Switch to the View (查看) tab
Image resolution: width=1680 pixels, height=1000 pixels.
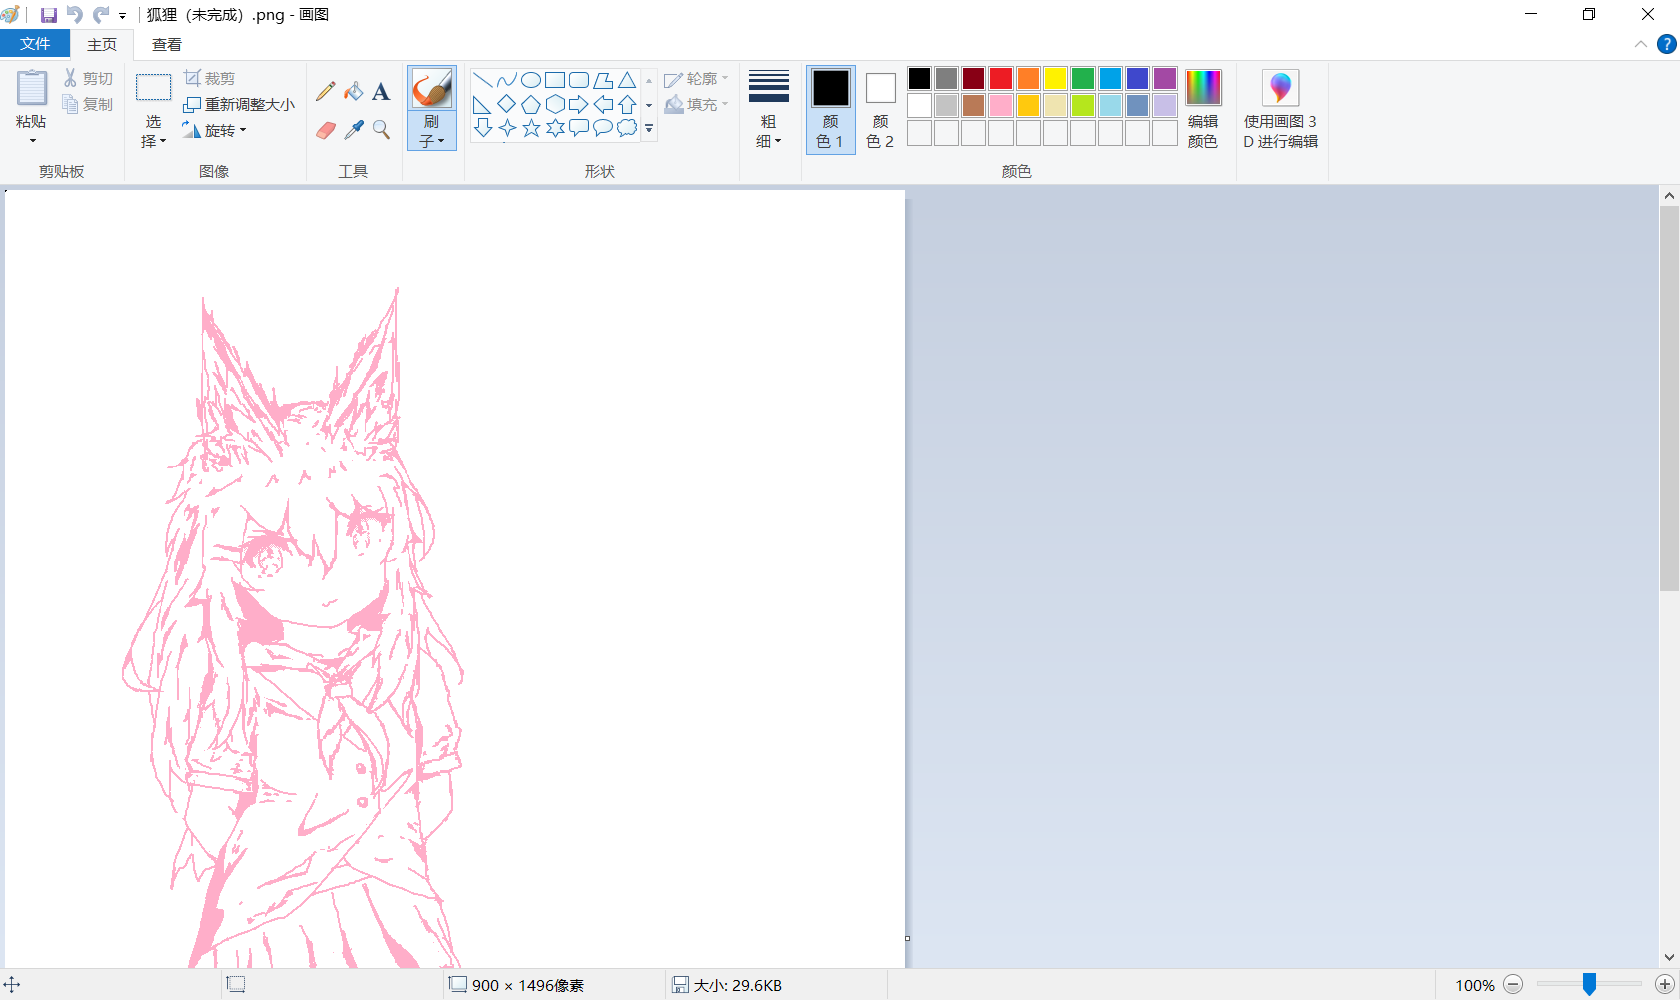coord(167,44)
